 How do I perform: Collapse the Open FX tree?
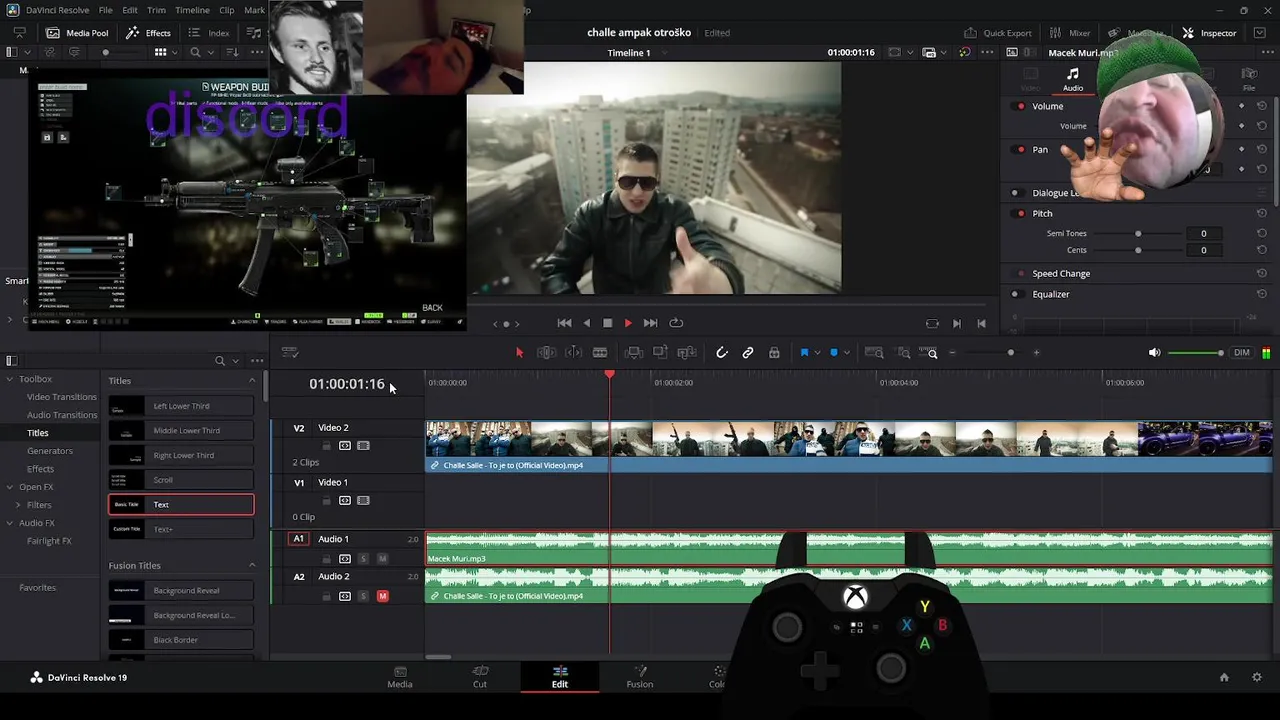coord(10,487)
